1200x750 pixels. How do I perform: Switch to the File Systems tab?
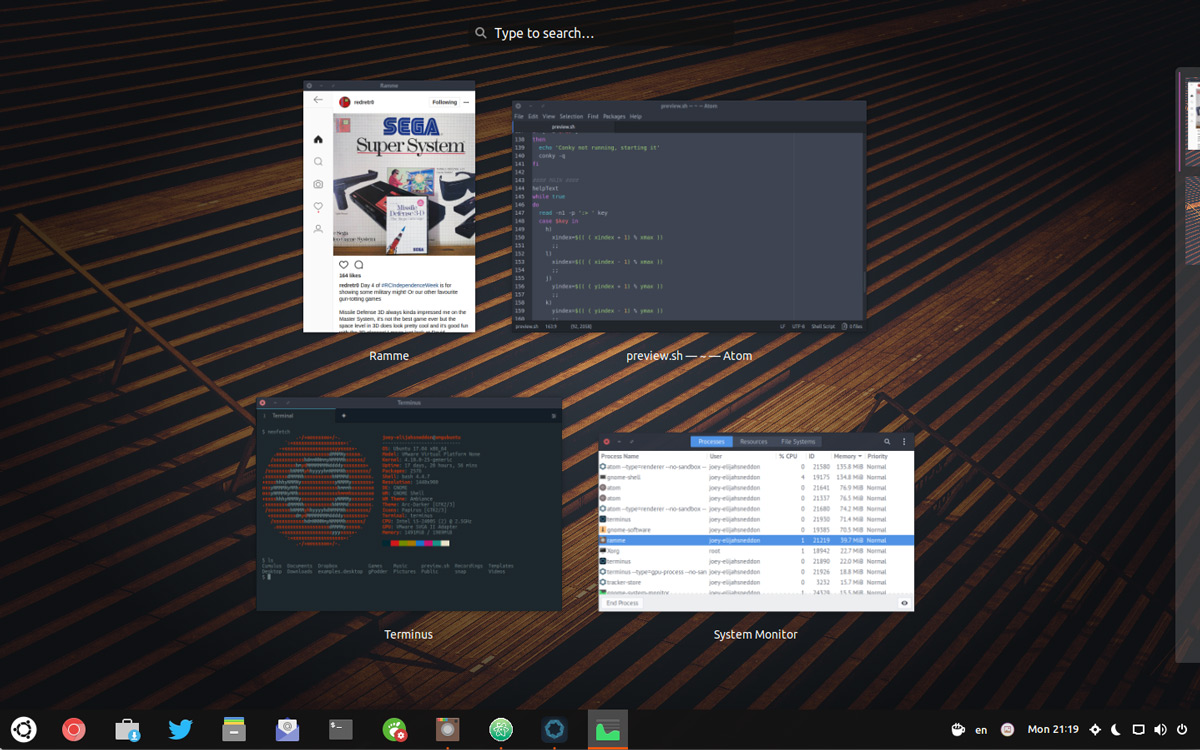798,441
